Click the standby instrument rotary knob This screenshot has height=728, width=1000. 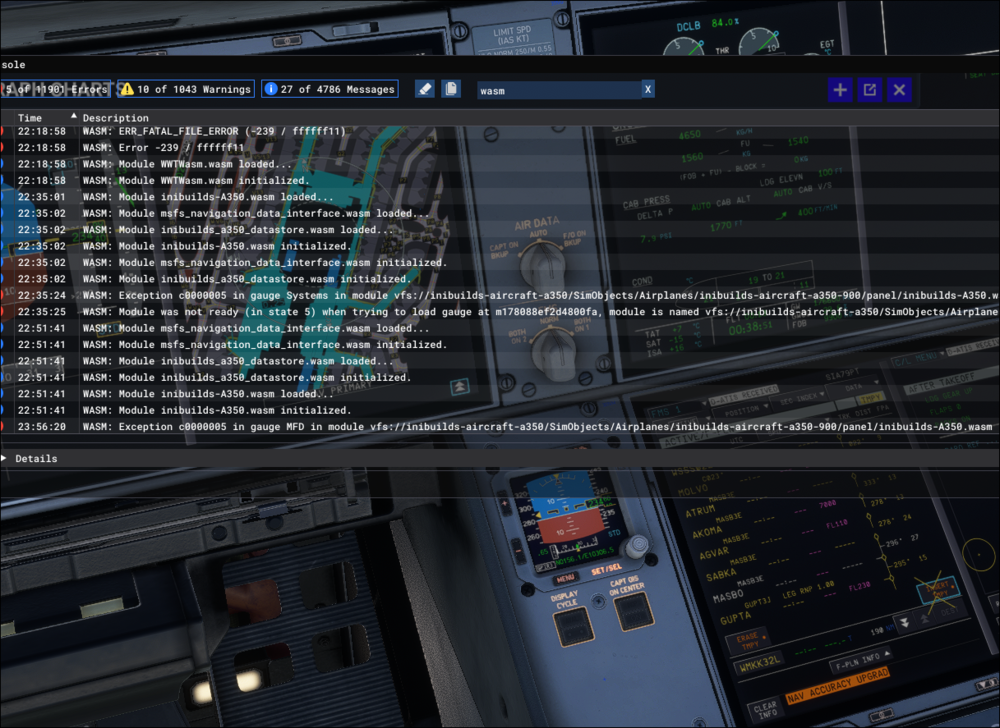tap(634, 546)
